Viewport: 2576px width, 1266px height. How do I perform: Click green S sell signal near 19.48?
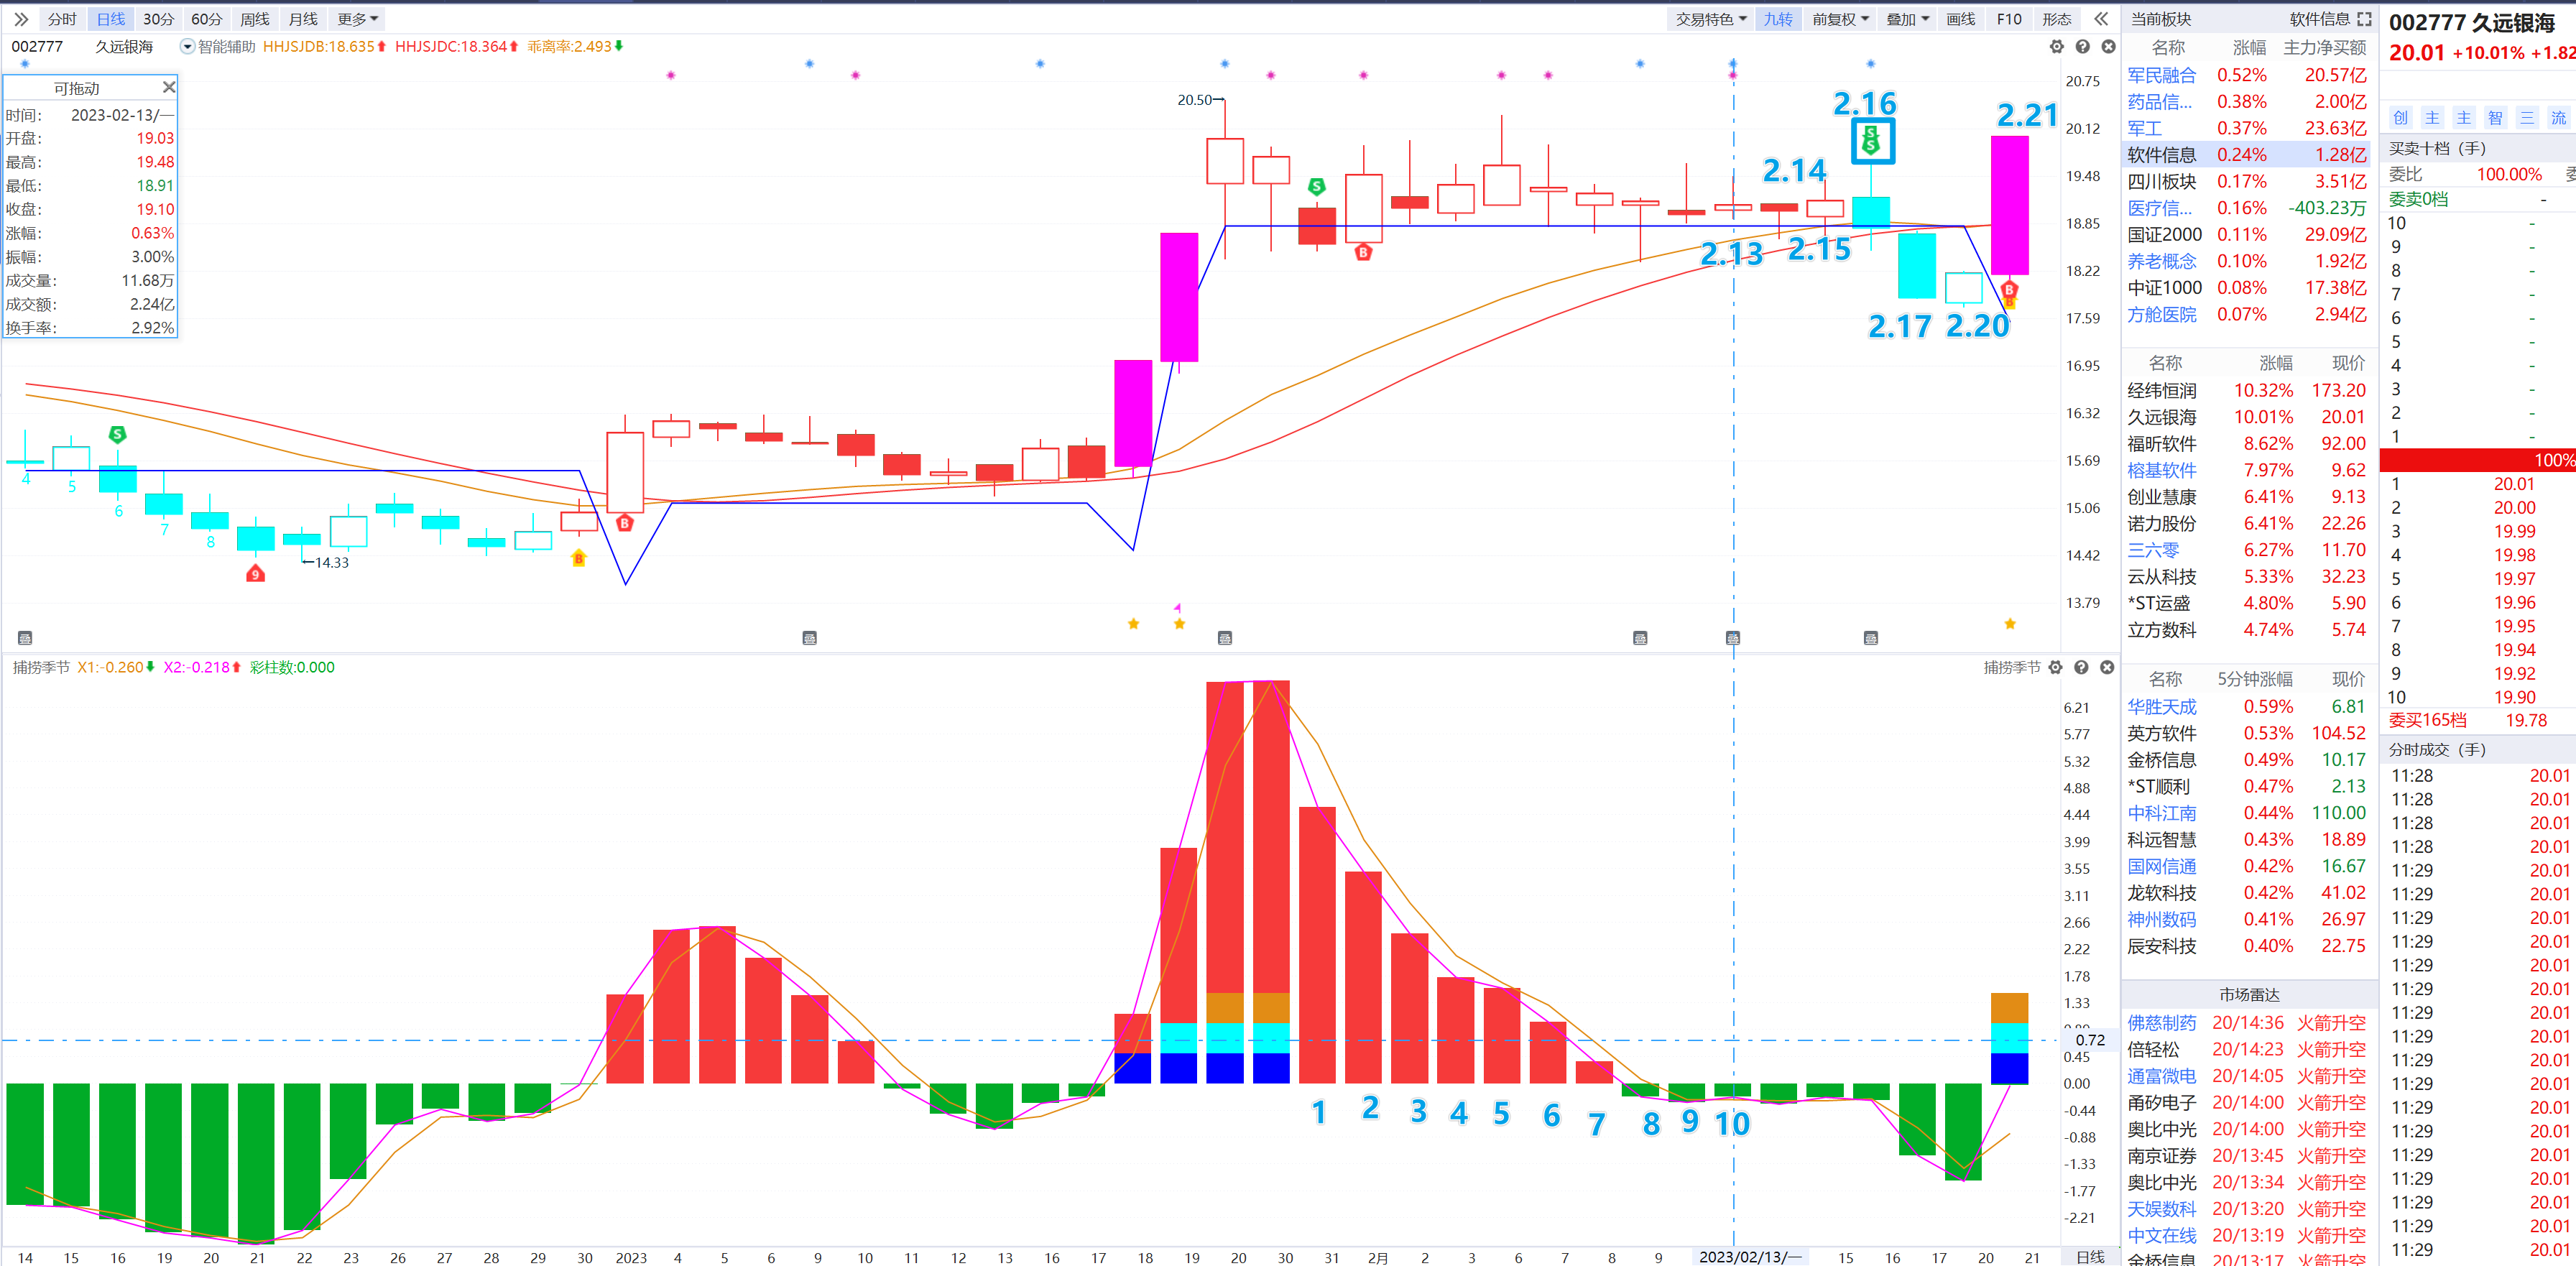point(1317,186)
